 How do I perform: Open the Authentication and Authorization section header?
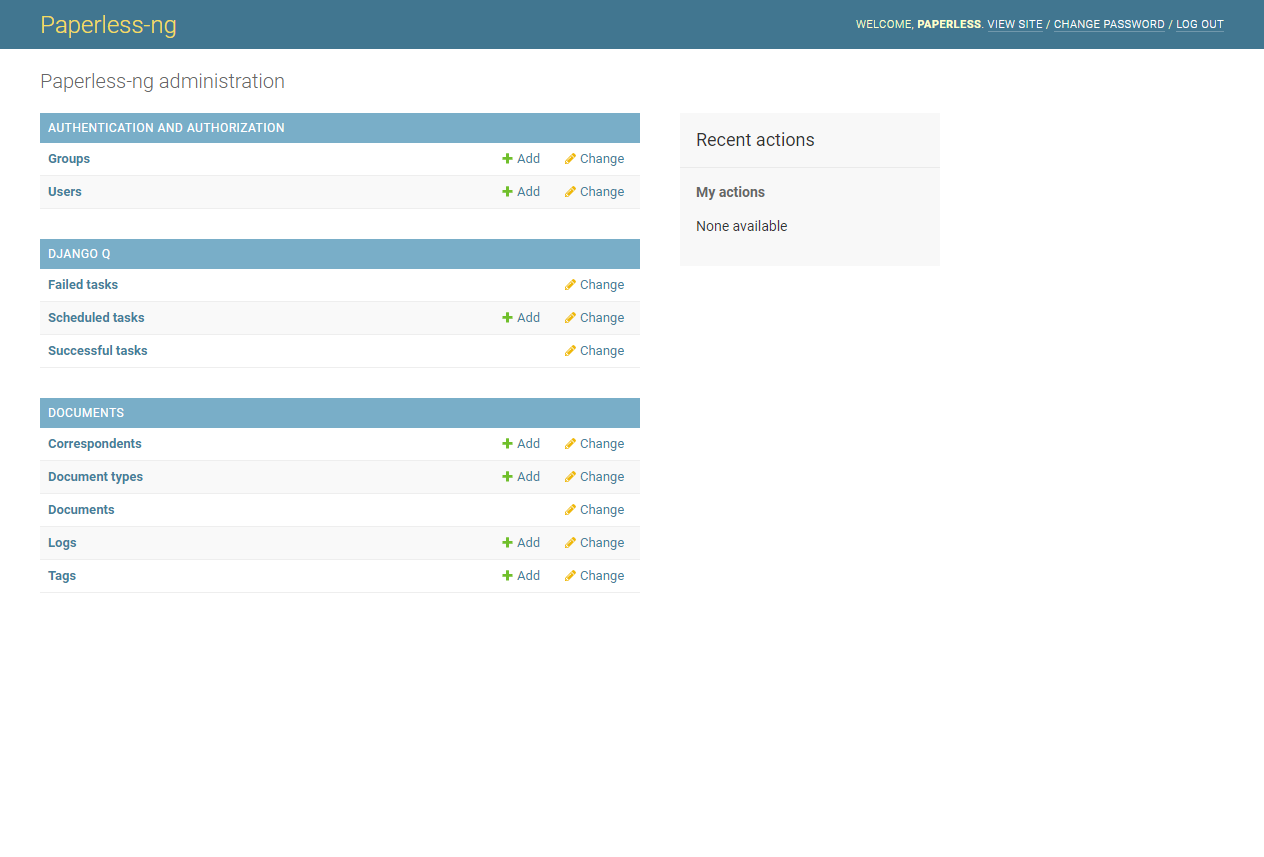point(166,128)
